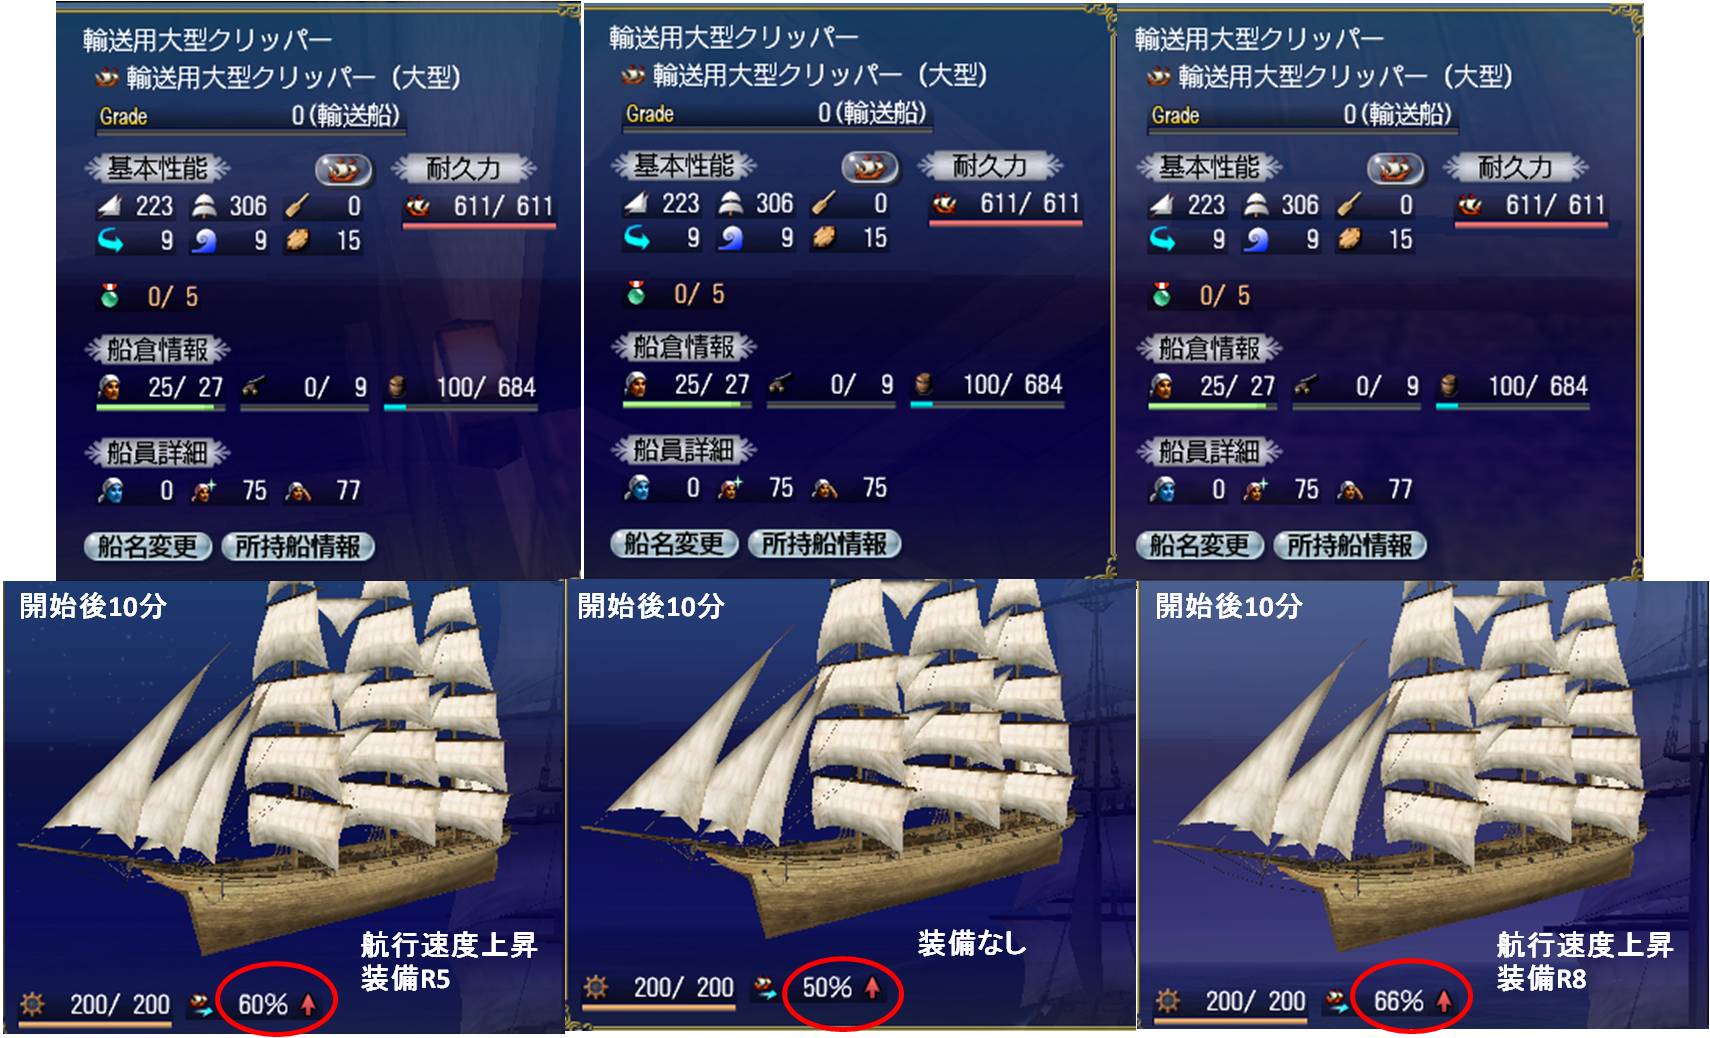The height and width of the screenshot is (1038, 1710).
Task: Click the crew 25/27 gauge bar in middle panel
Action: [x=686, y=405]
